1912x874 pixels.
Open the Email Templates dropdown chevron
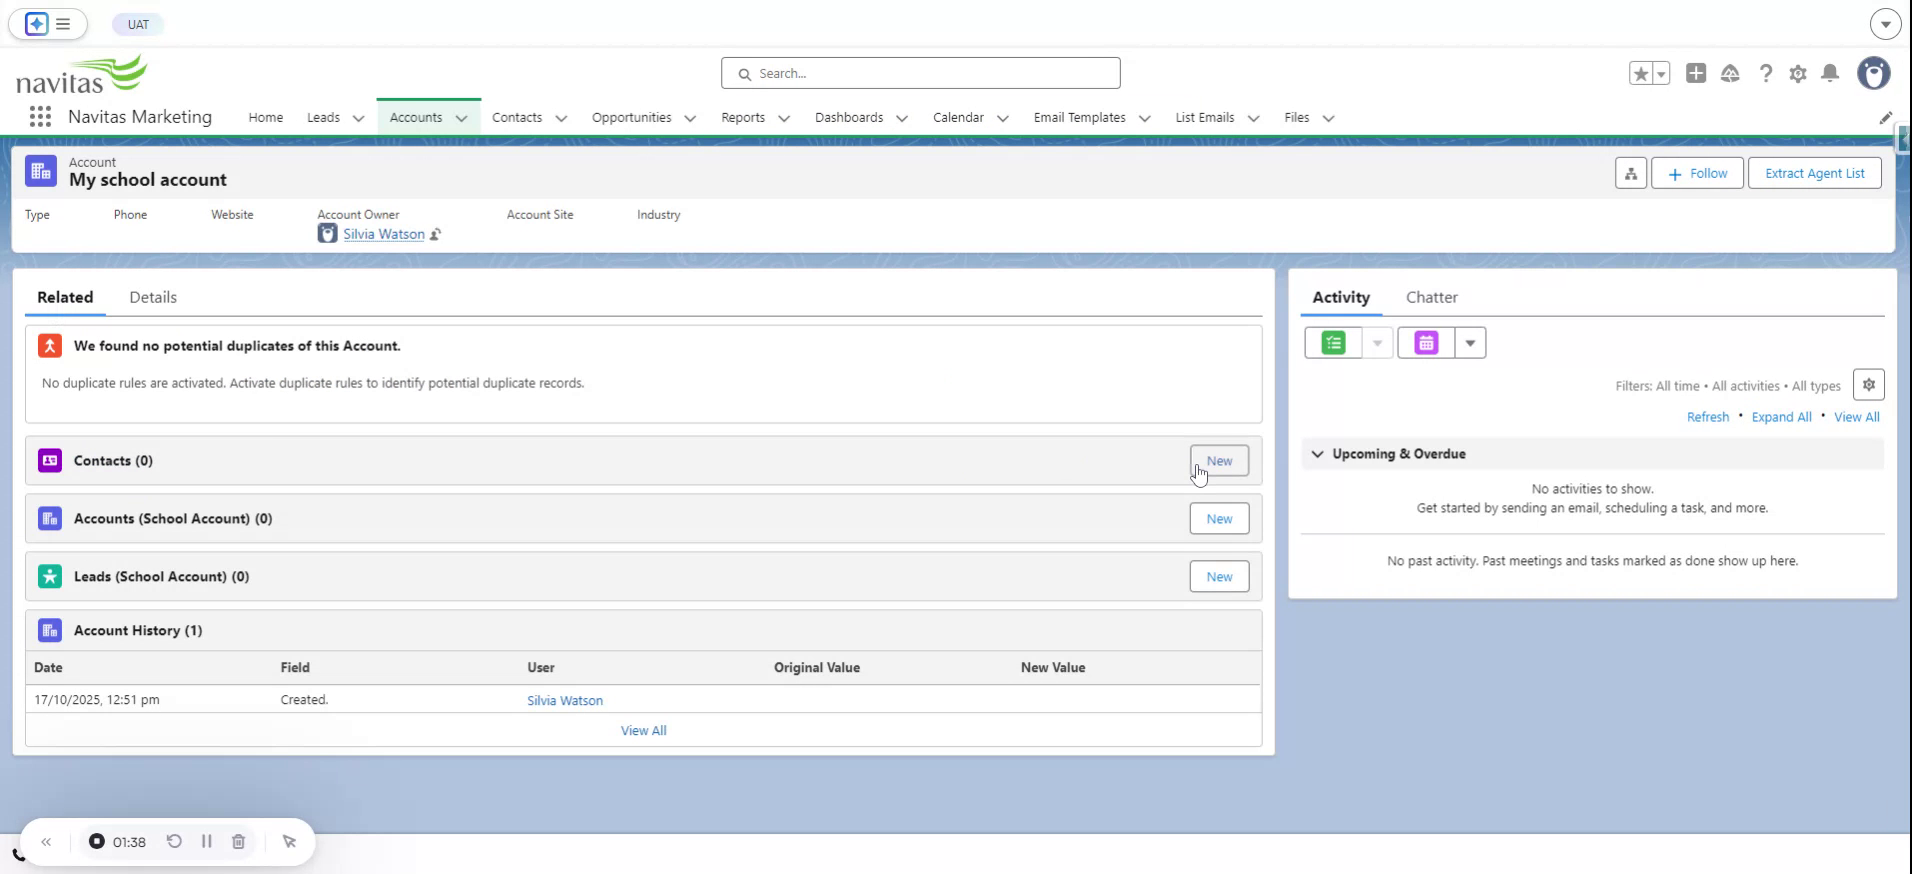1145,118
